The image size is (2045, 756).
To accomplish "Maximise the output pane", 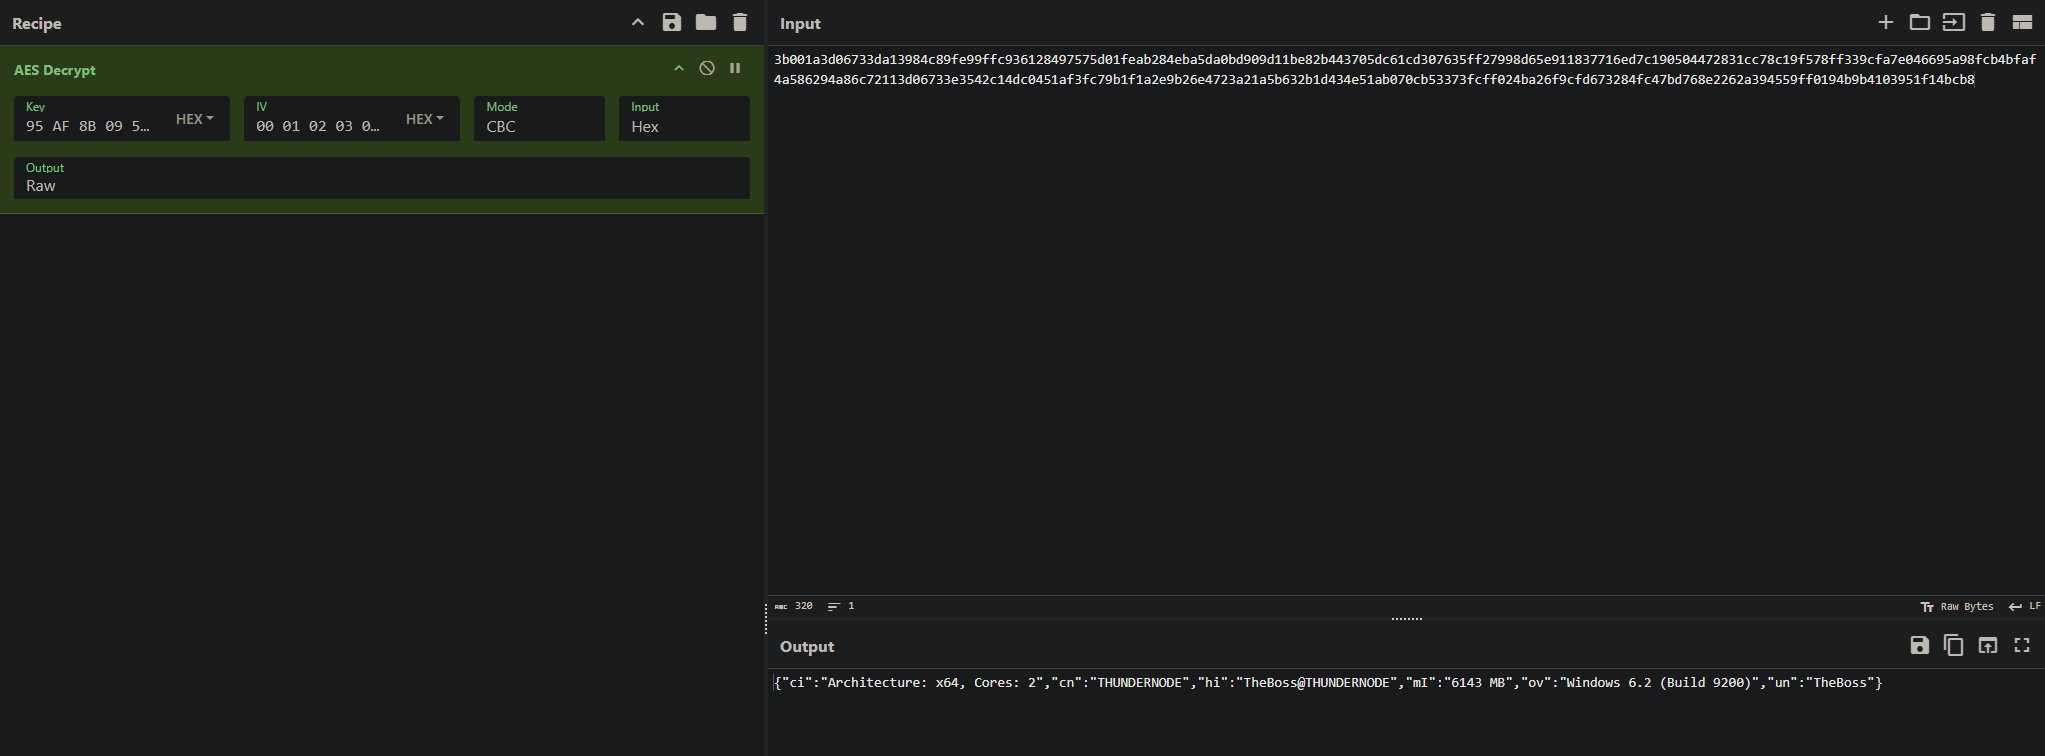I will [x=2022, y=646].
